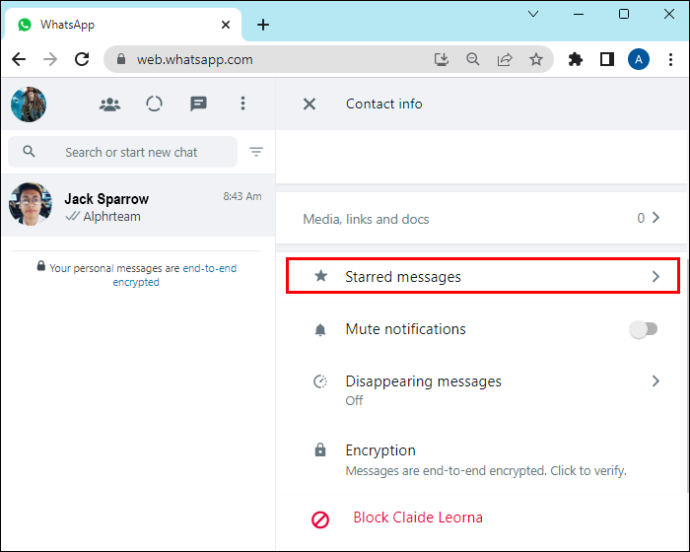
Task: Toggle the Mute notifications switch
Action: coord(643,329)
